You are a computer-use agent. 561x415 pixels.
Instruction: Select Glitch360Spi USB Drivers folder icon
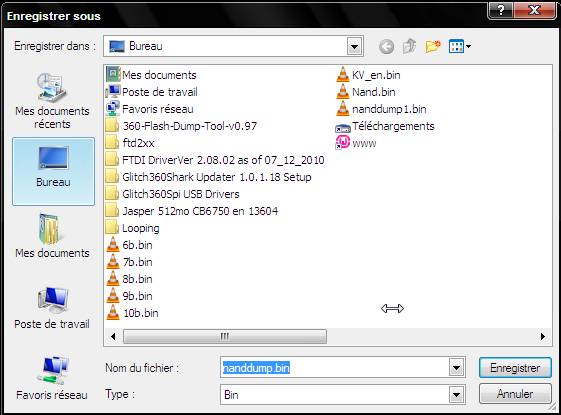(112, 194)
